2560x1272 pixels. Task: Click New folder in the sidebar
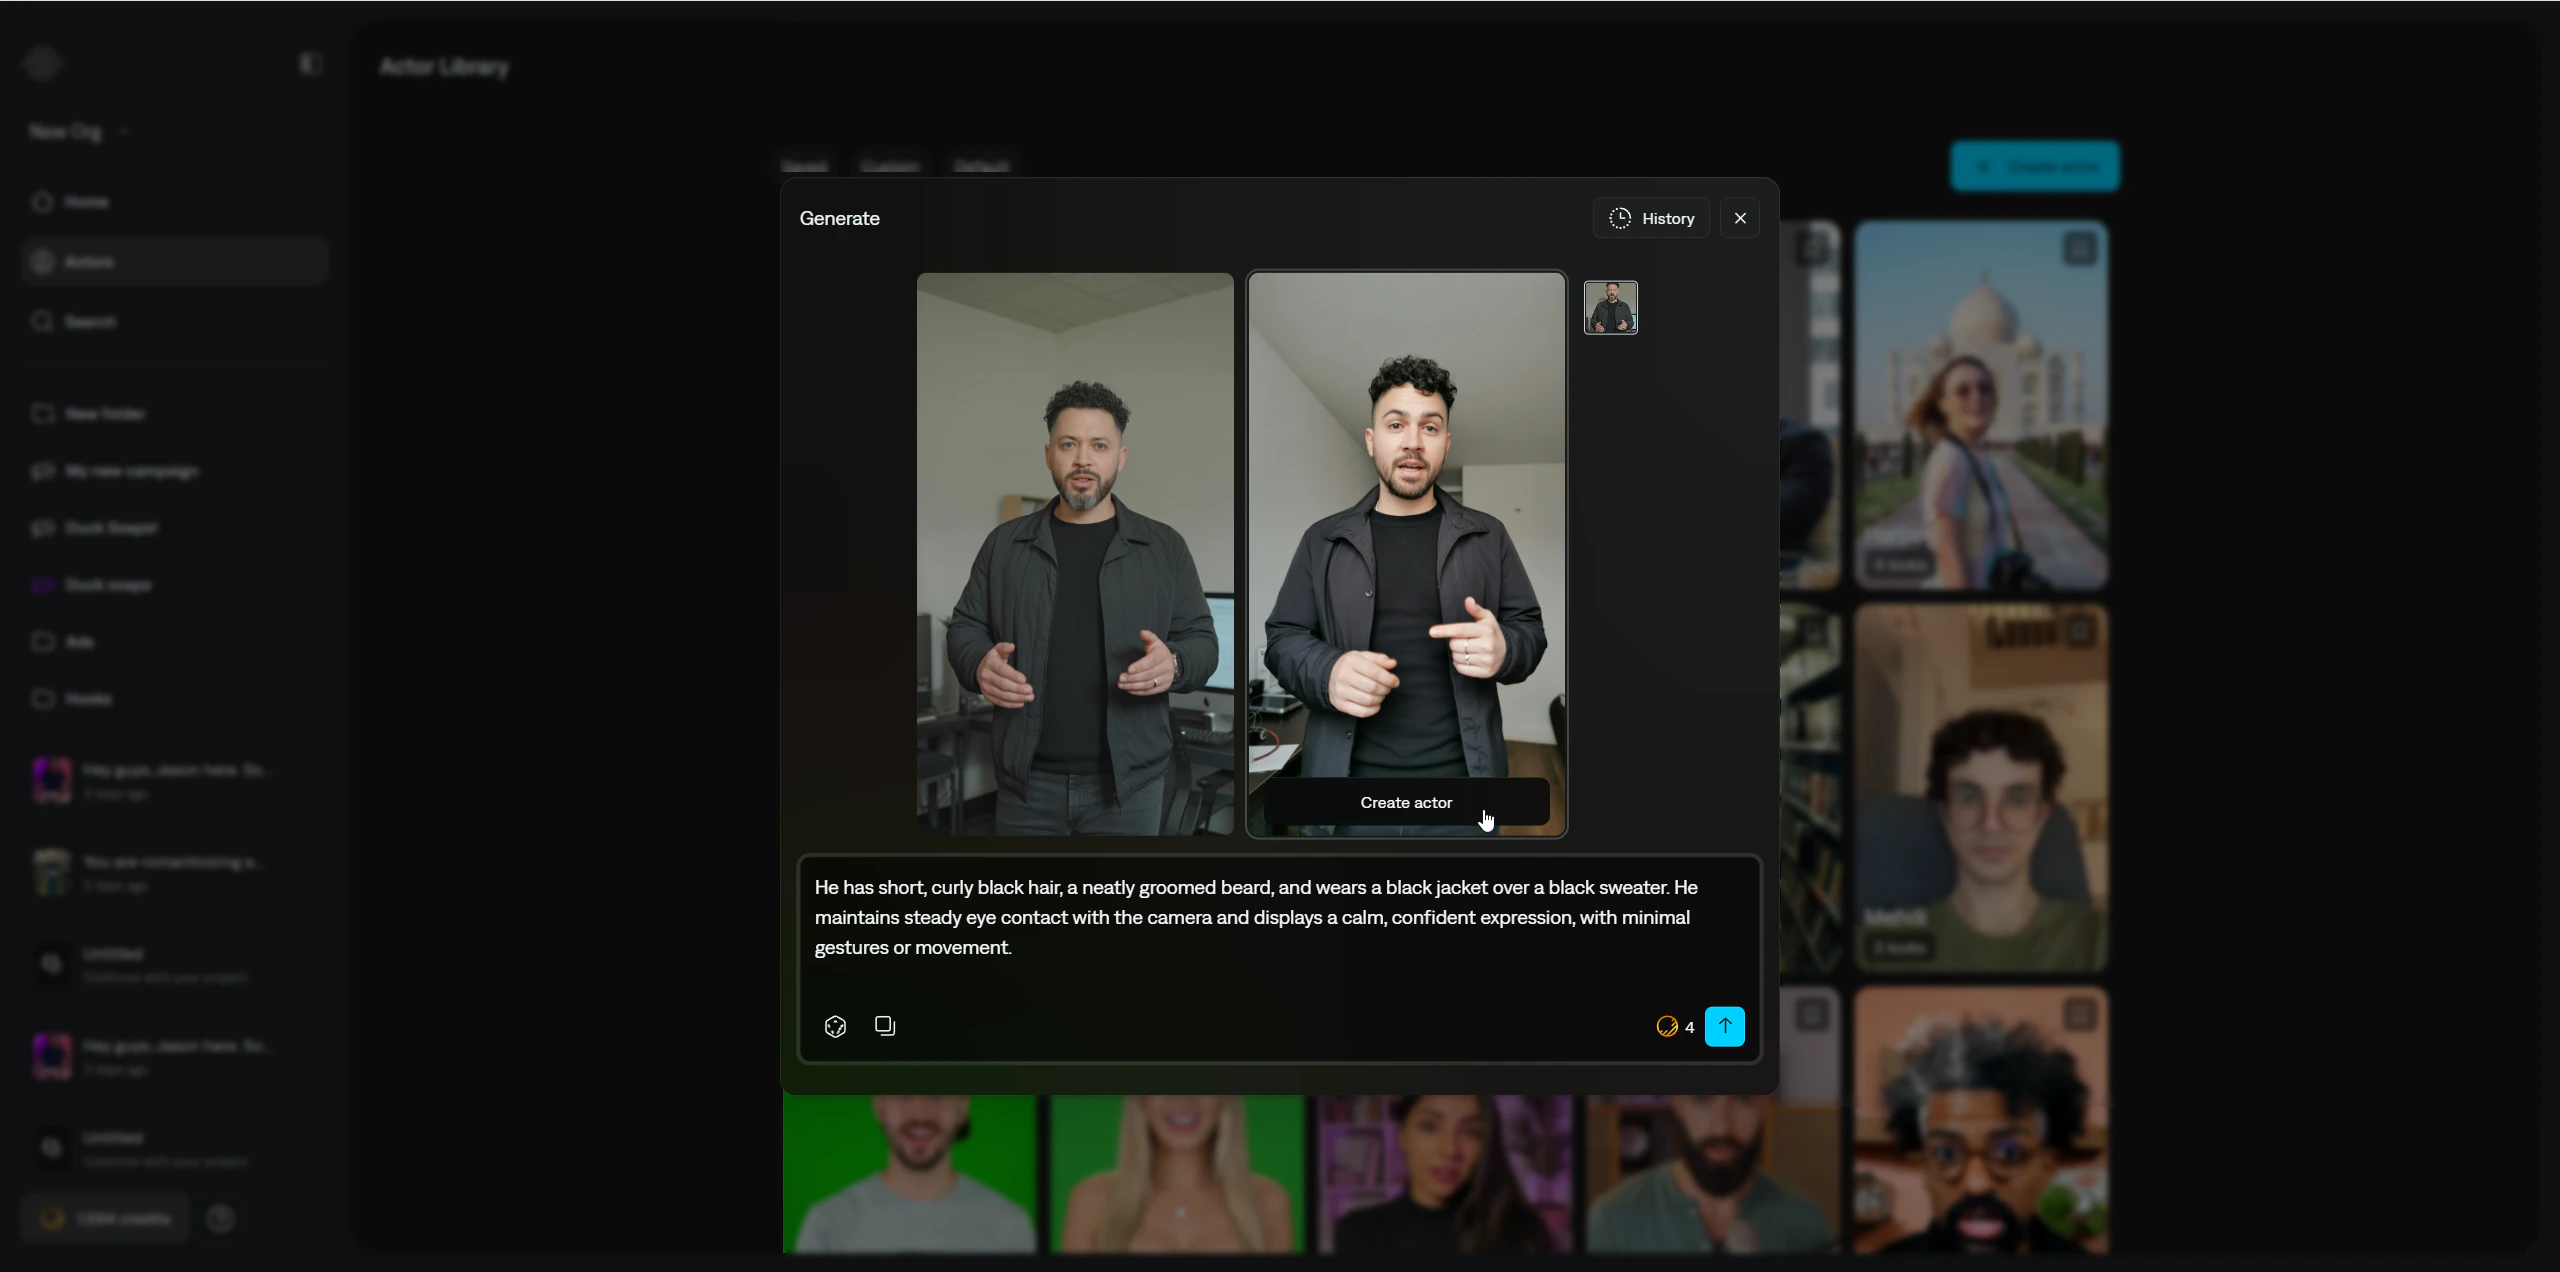click(x=175, y=414)
